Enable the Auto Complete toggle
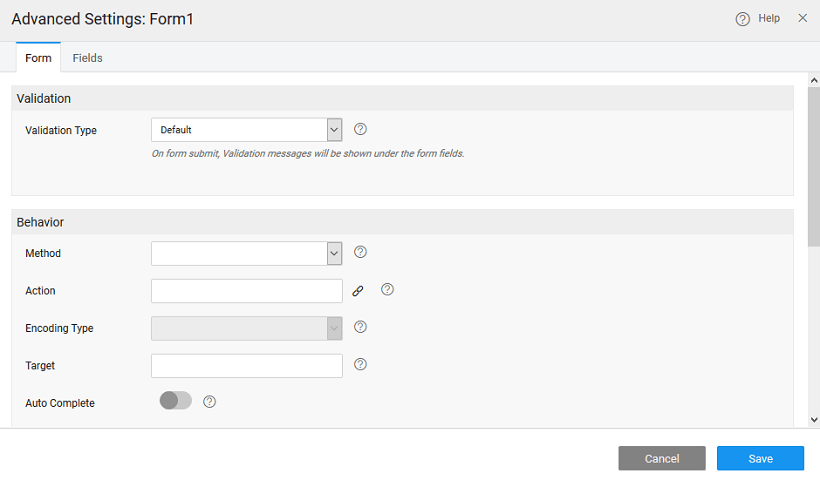The width and height of the screenshot is (820, 487). pos(175,401)
